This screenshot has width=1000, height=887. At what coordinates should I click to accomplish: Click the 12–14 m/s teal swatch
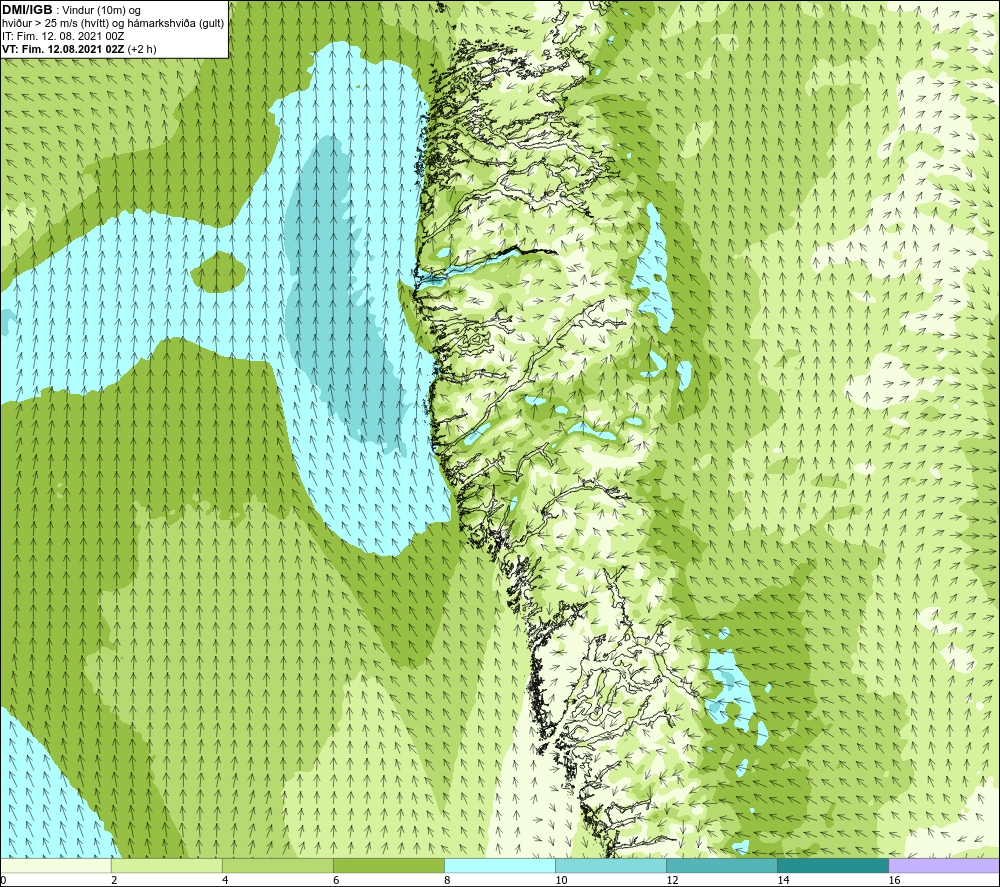[x=721, y=865]
